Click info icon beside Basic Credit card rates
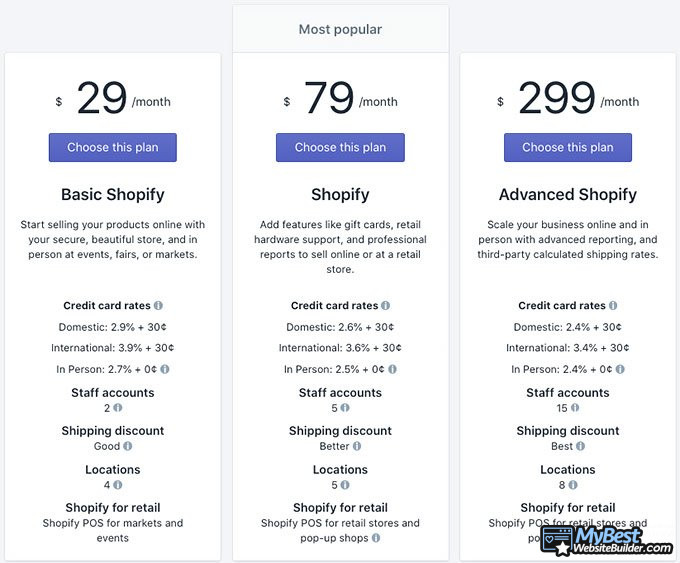The height and width of the screenshot is (563, 680). [x=158, y=306]
